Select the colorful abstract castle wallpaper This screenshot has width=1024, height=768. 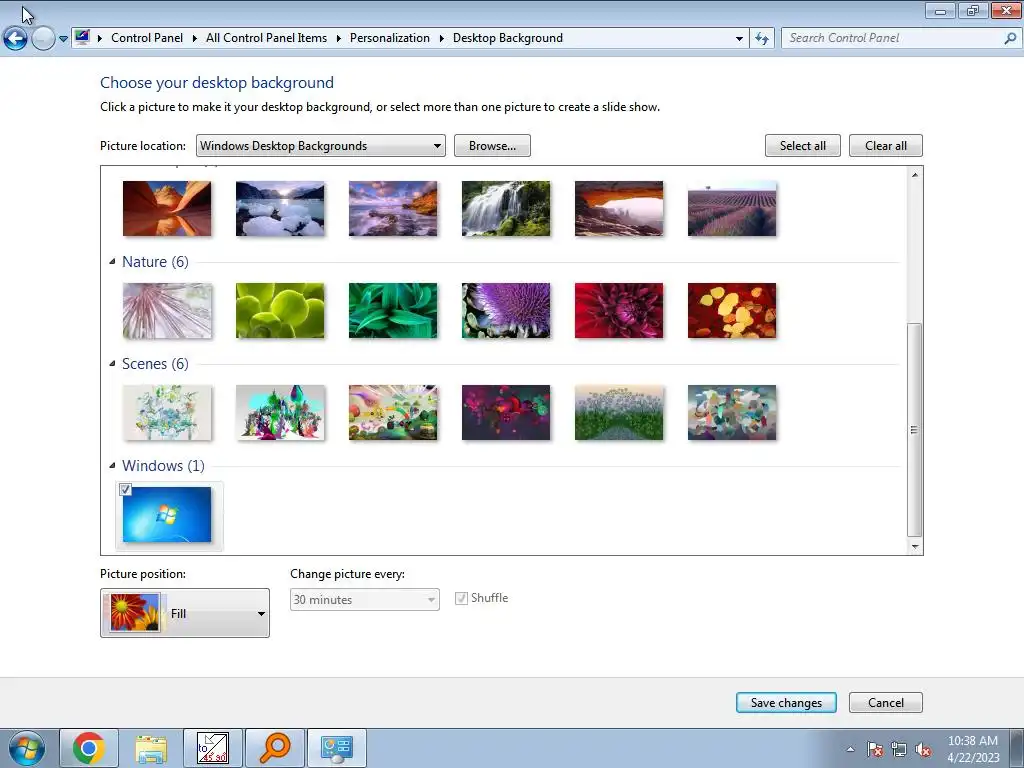click(280, 412)
